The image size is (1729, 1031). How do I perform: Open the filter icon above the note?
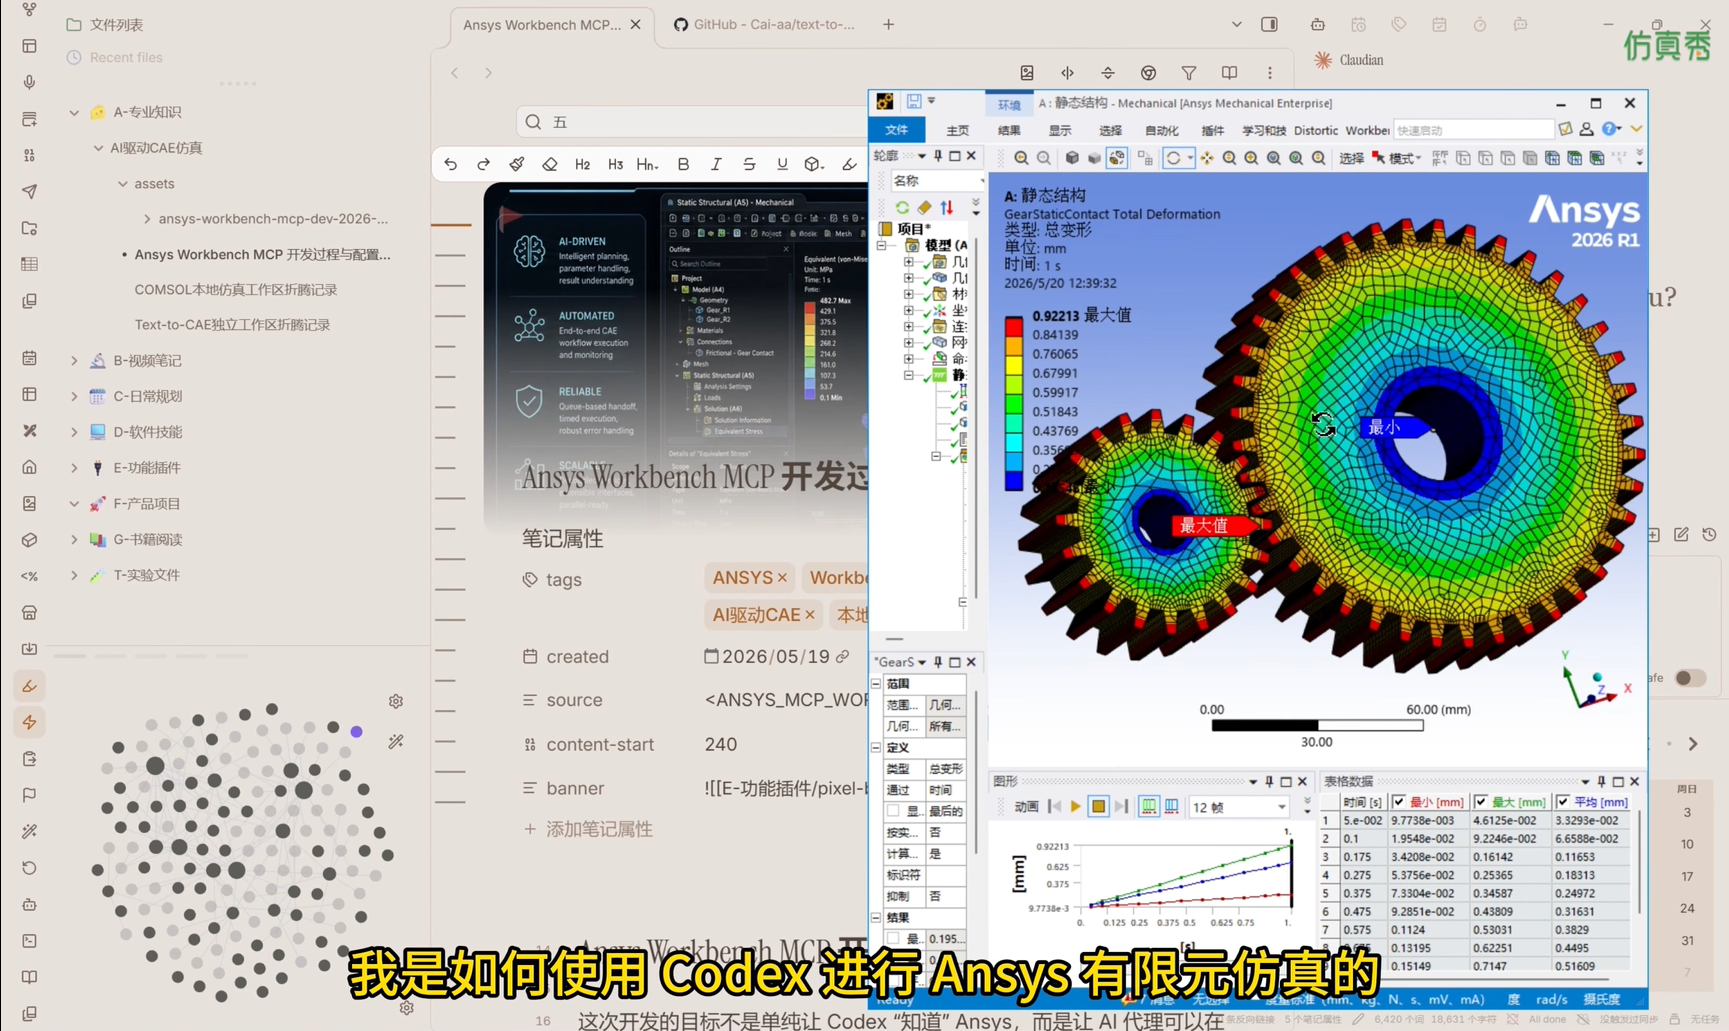tap(1189, 72)
